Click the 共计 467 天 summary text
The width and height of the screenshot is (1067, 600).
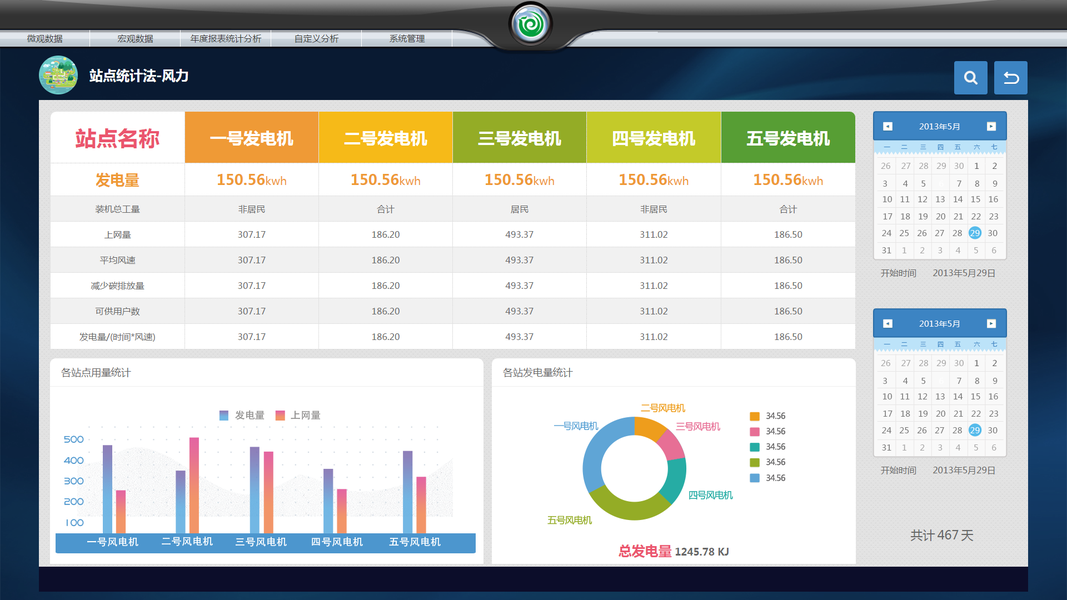(942, 535)
